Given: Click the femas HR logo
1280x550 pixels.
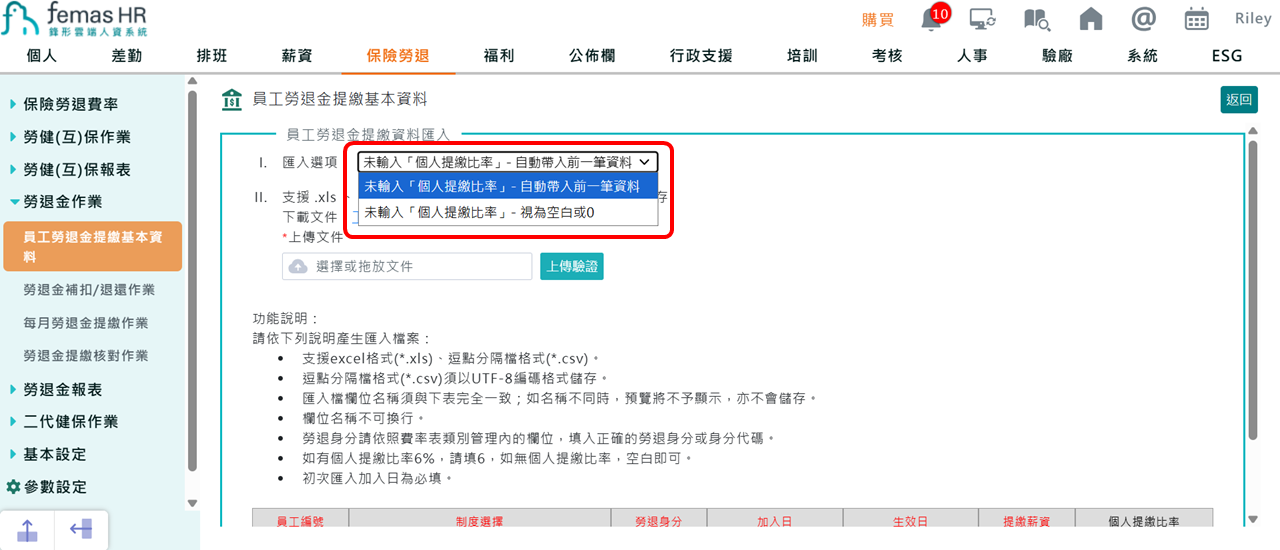Looking at the screenshot, I should coord(76,20).
